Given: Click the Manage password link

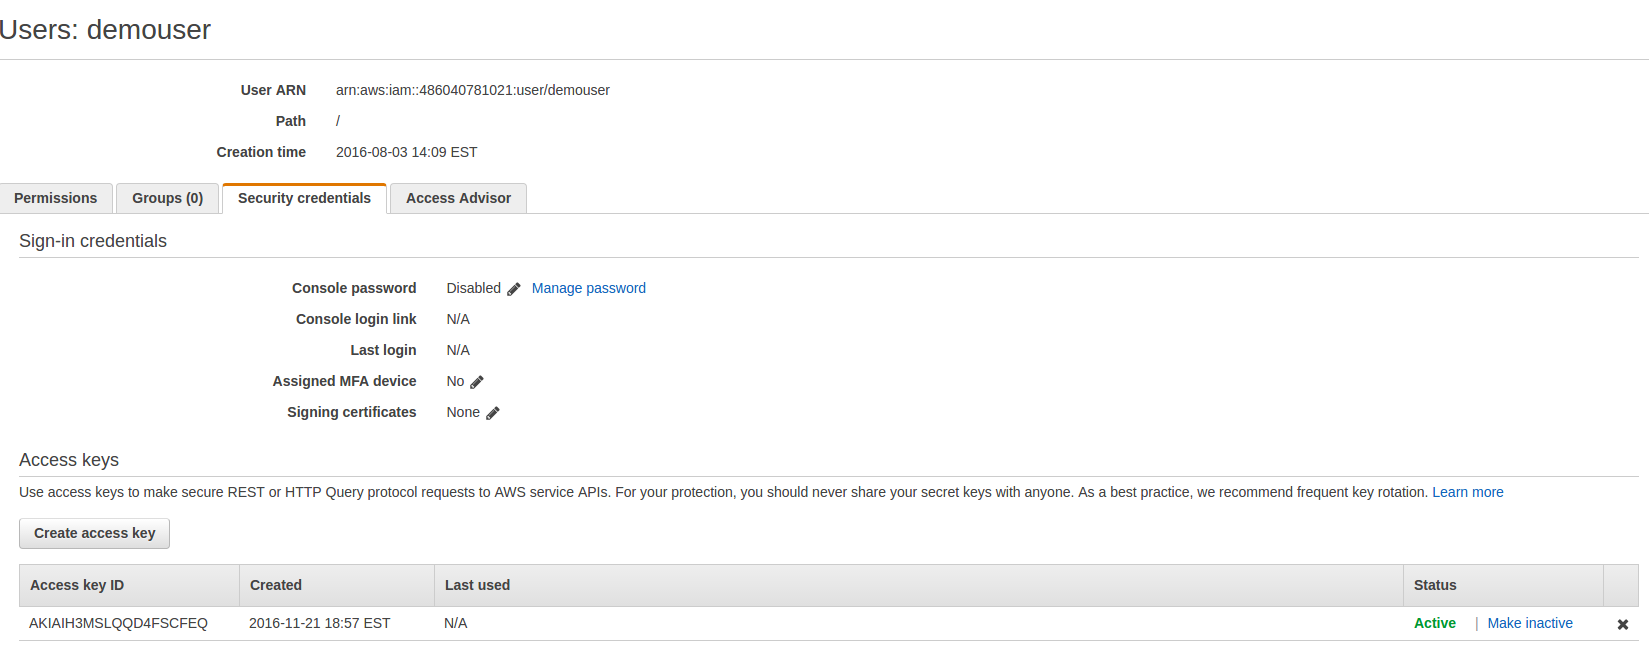Looking at the screenshot, I should [x=589, y=288].
